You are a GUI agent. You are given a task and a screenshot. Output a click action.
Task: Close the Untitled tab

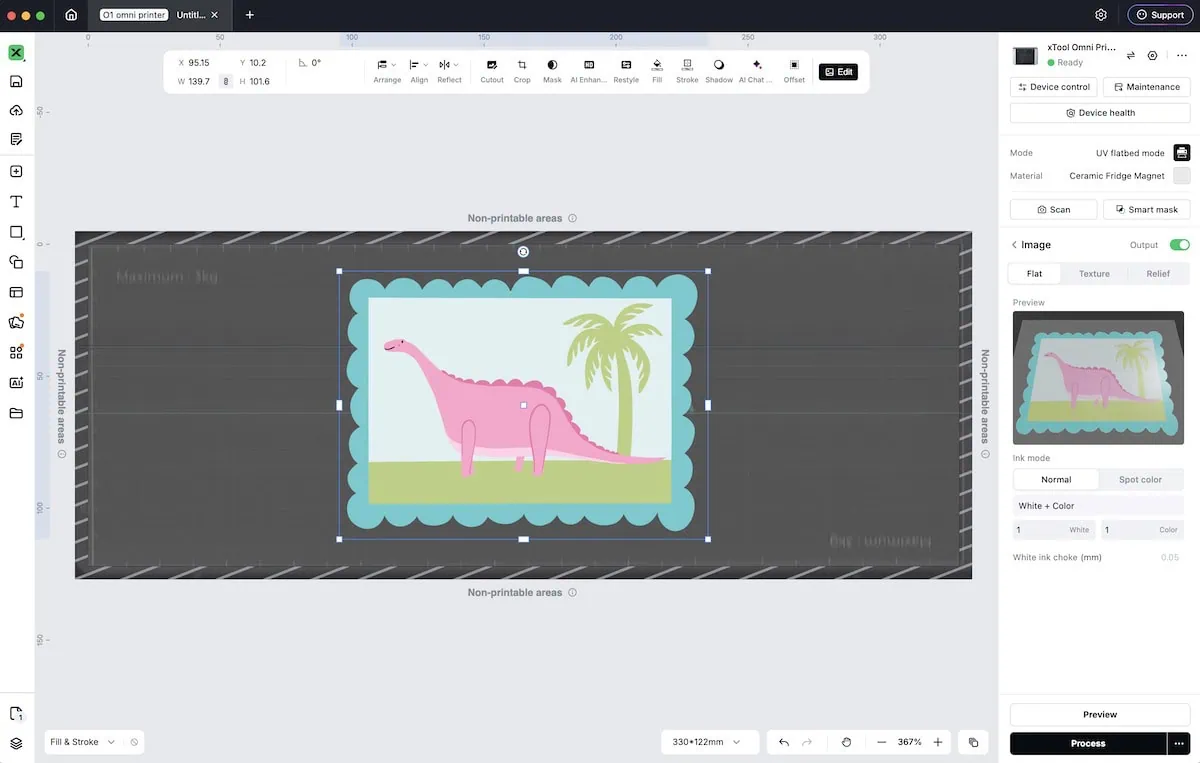[x=214, y=15]
